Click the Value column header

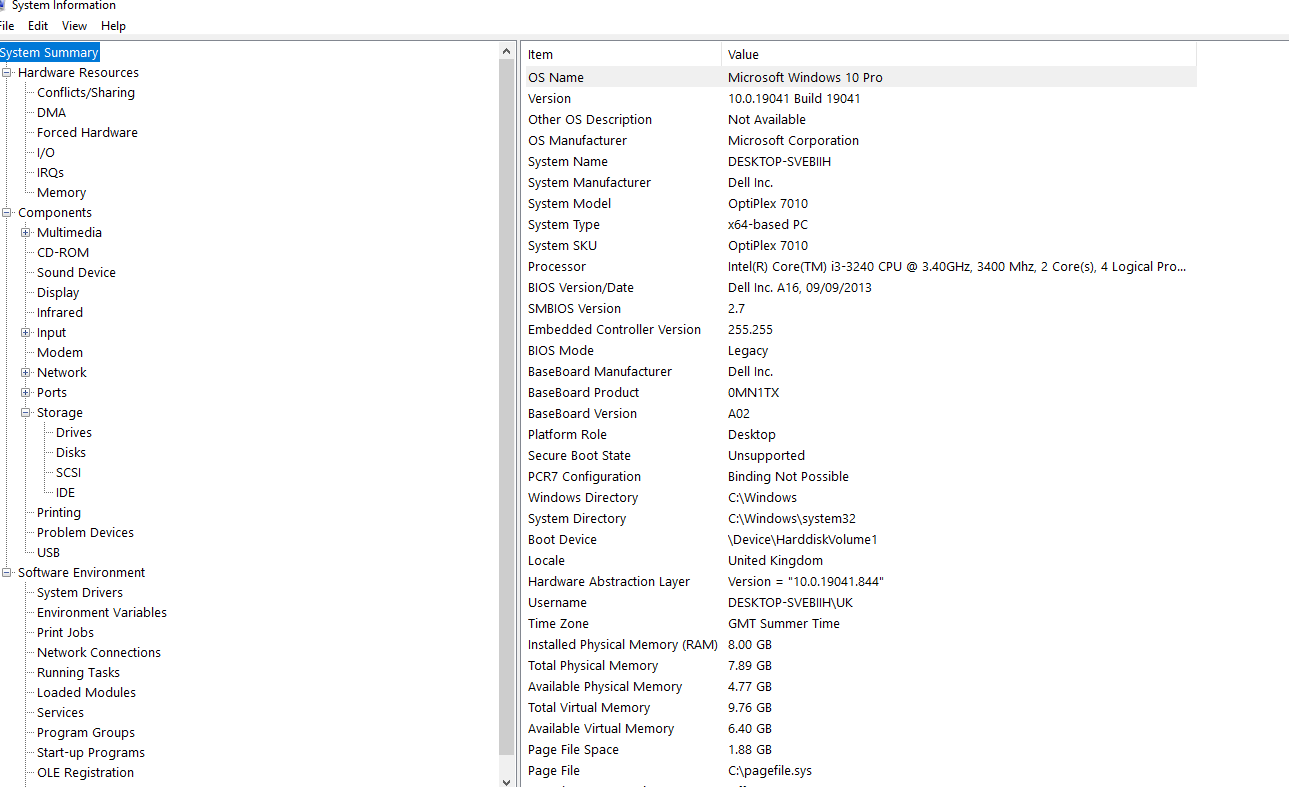[x=958, y=54]
